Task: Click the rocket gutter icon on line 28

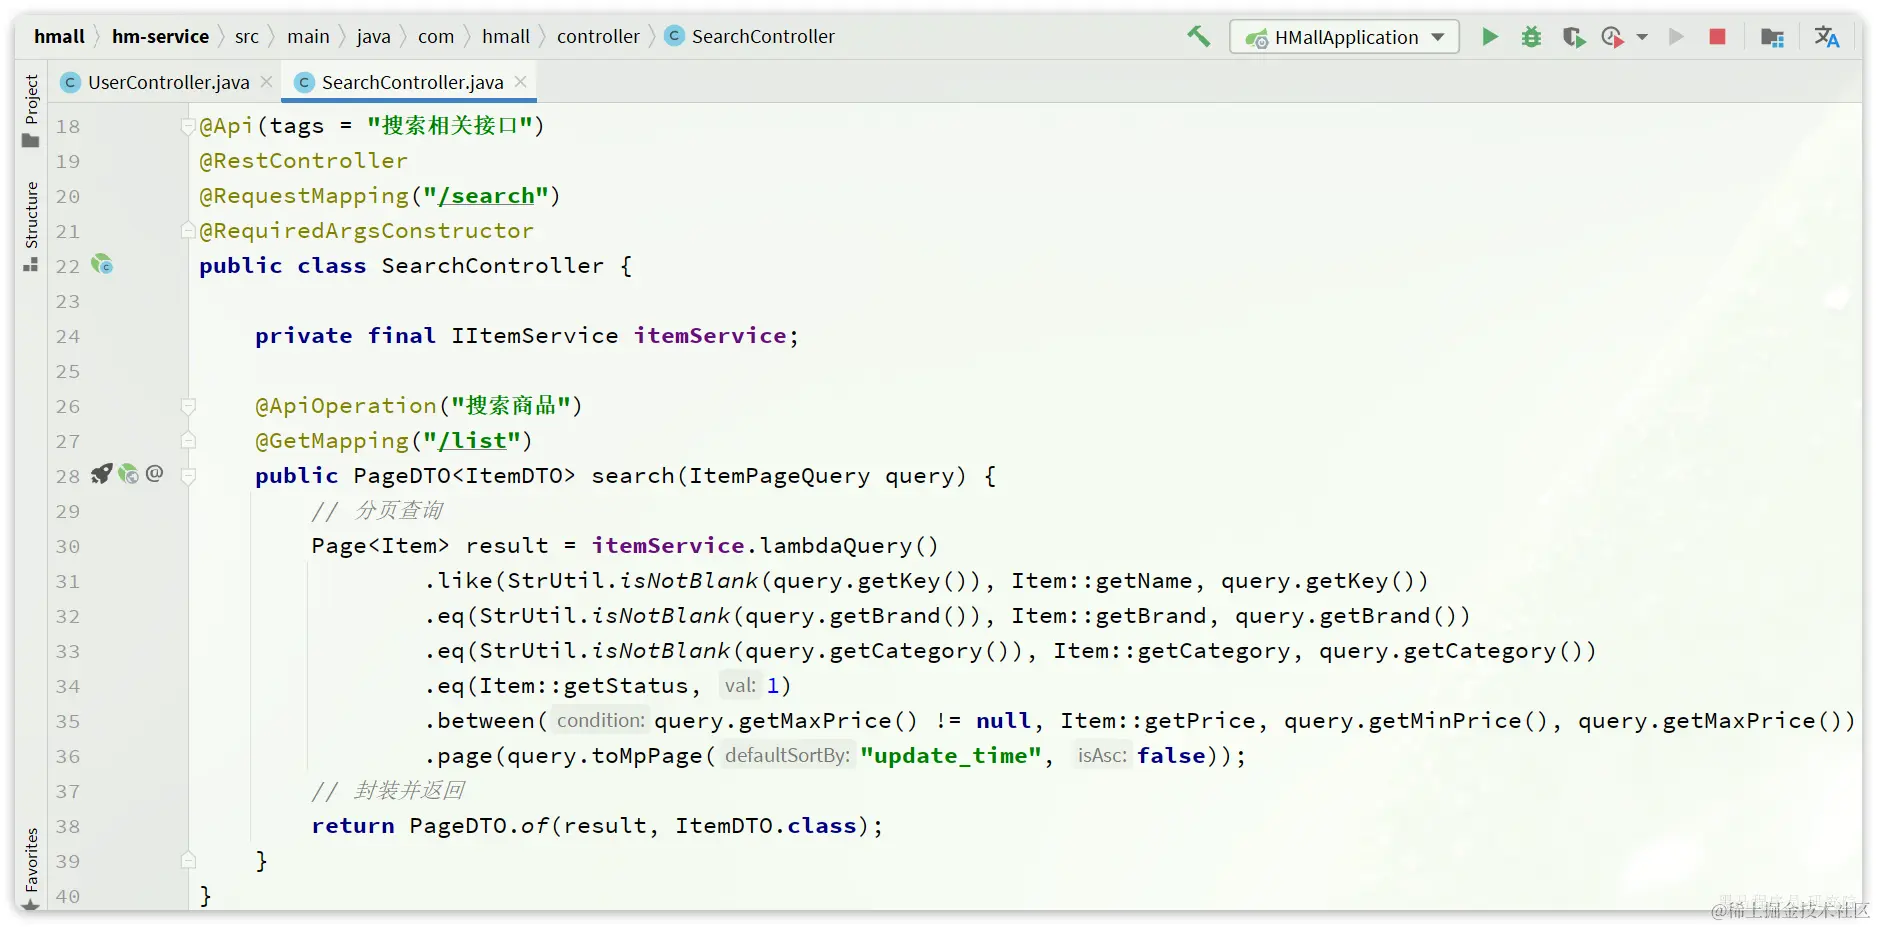Action: point(101,474)
